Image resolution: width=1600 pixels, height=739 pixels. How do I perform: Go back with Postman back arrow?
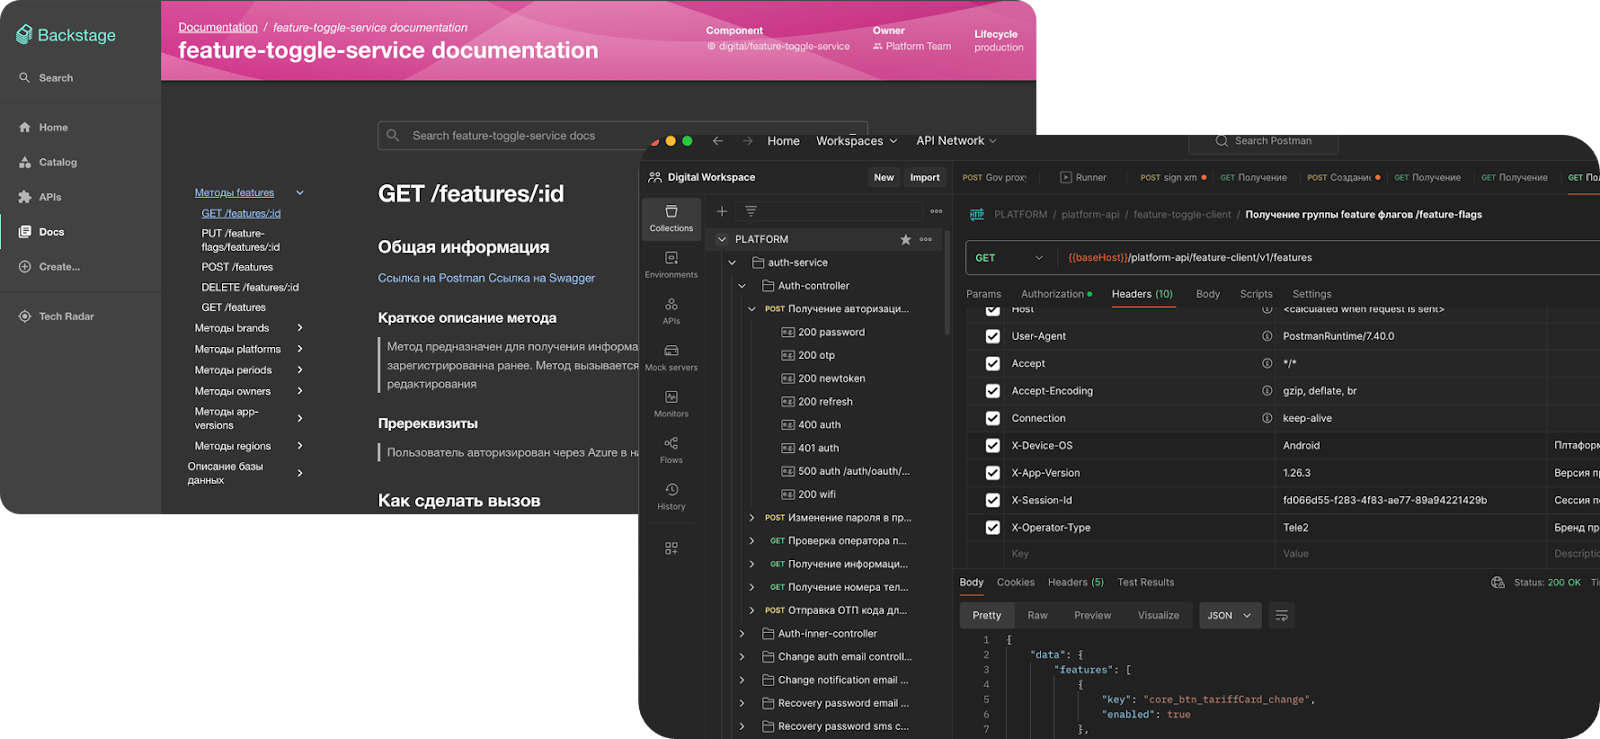[718, 141]
